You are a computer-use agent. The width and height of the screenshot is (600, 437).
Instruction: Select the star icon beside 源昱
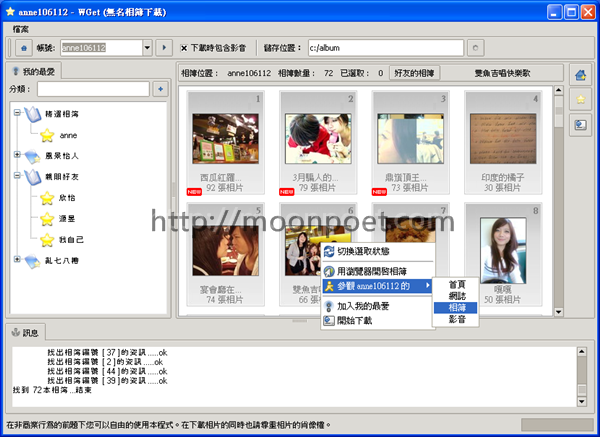[x=47, y=219]
